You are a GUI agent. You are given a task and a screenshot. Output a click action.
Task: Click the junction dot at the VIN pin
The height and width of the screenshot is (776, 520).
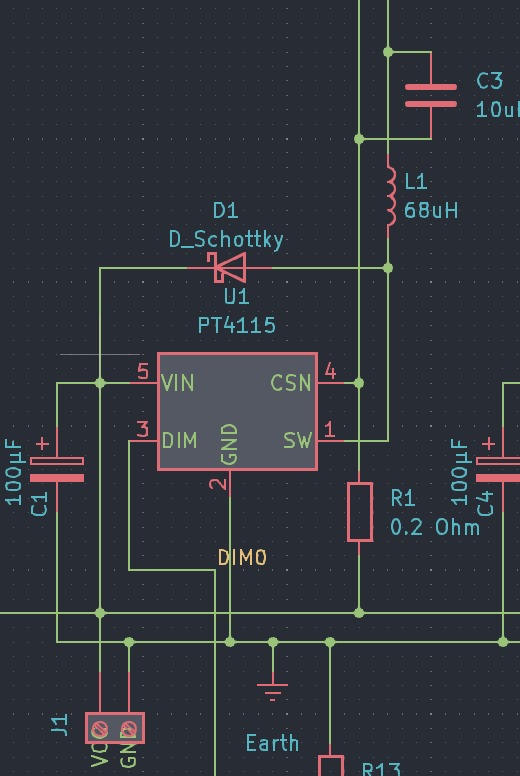point(100,383)
